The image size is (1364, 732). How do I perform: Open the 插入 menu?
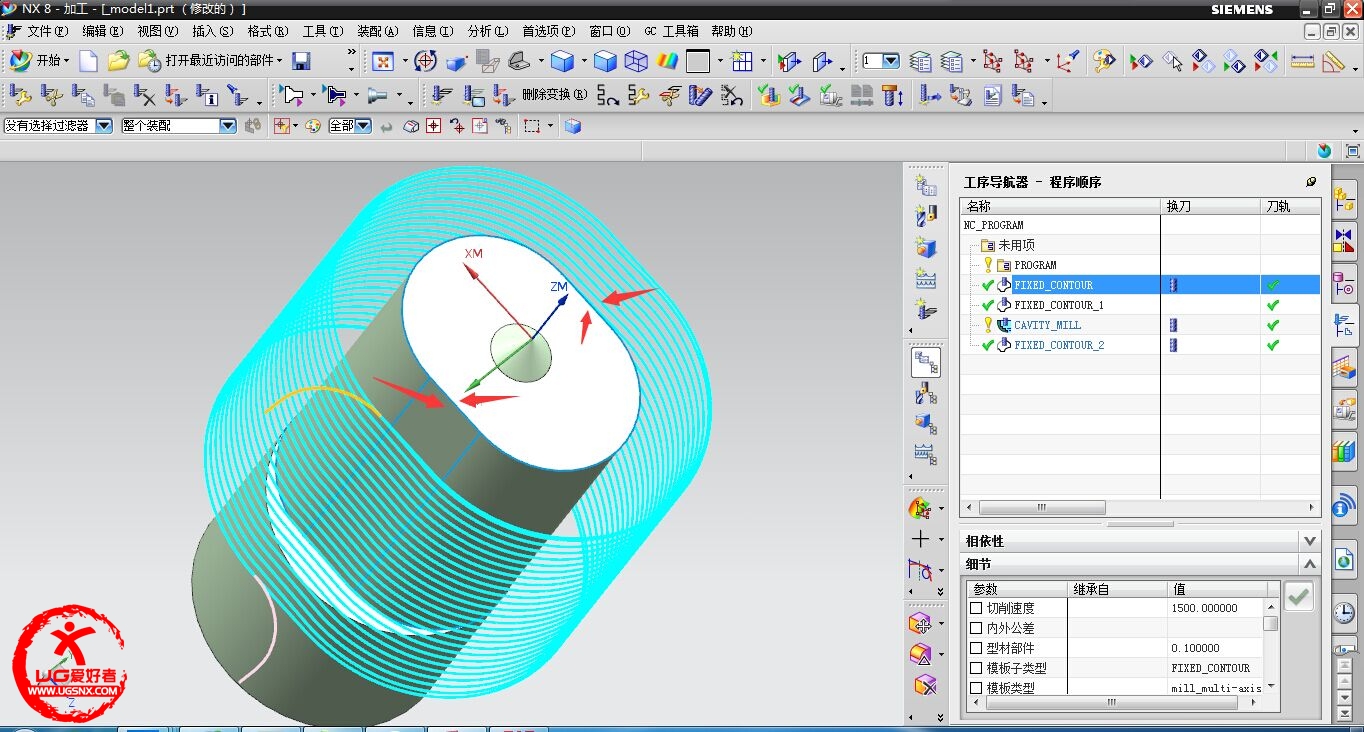coord(212,31)
